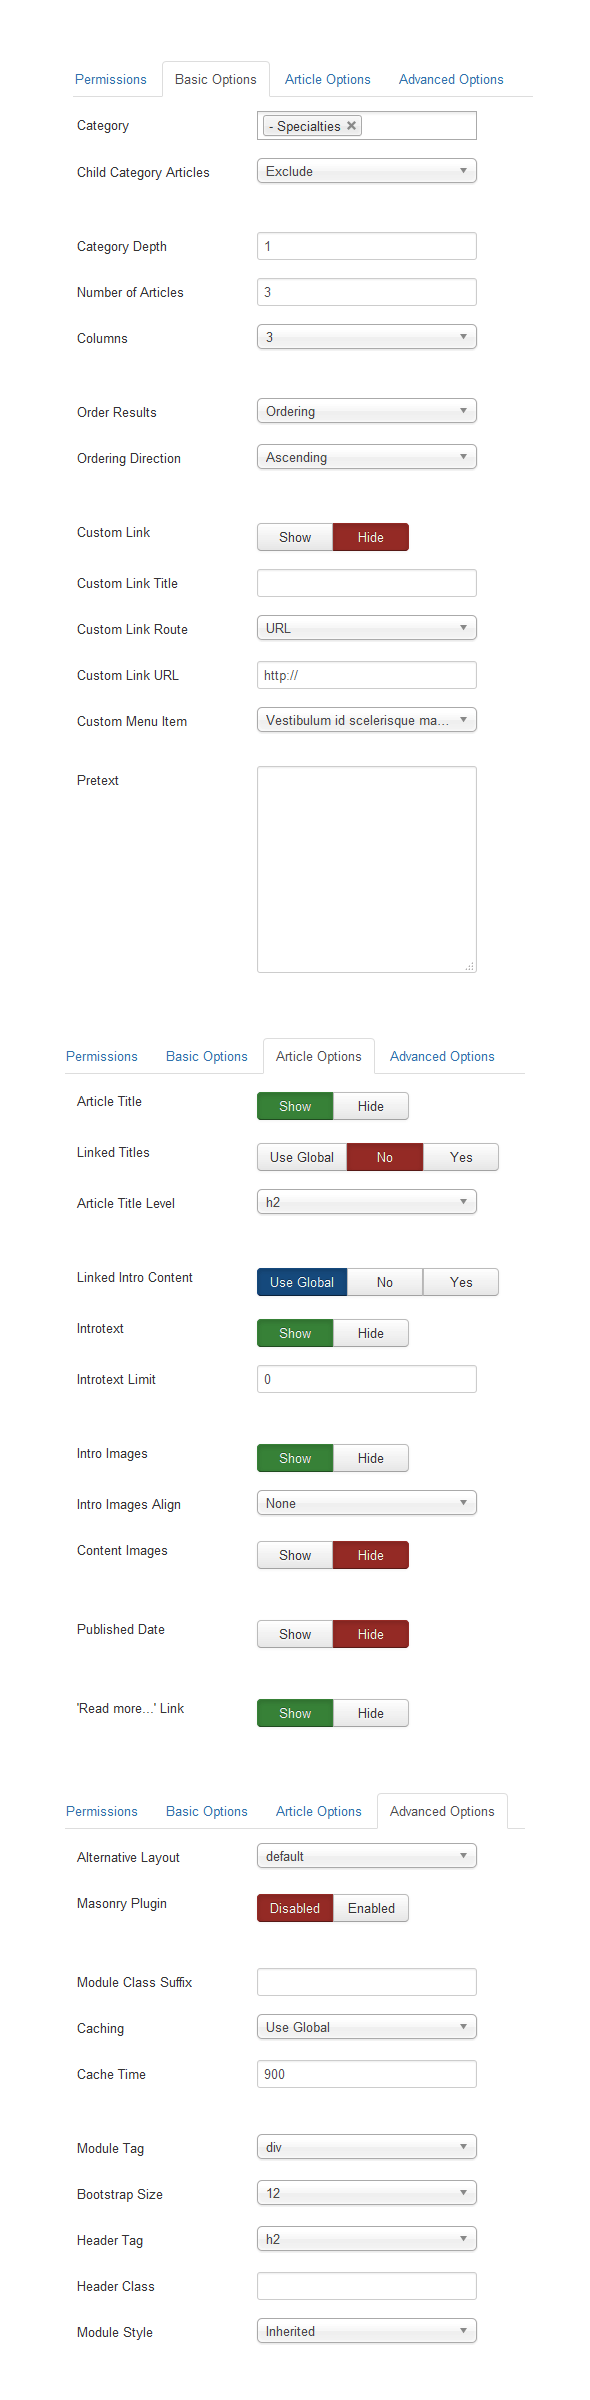Switch to the topmost Permissions tab
The width and height of the screenshot is (590, 2400).
click(111, 79)
